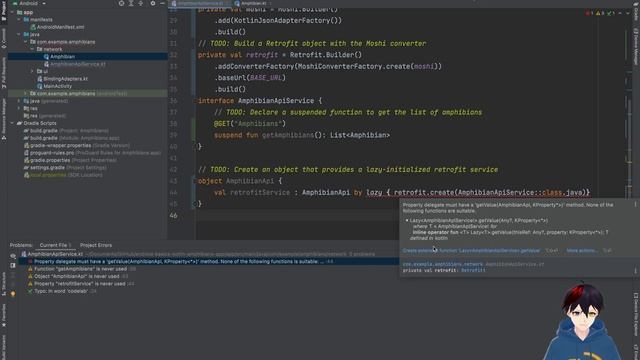Switch to the AmphibianApiService.kt editor tab
This screenshot has width=640, height=360.
tap(200, 3)
